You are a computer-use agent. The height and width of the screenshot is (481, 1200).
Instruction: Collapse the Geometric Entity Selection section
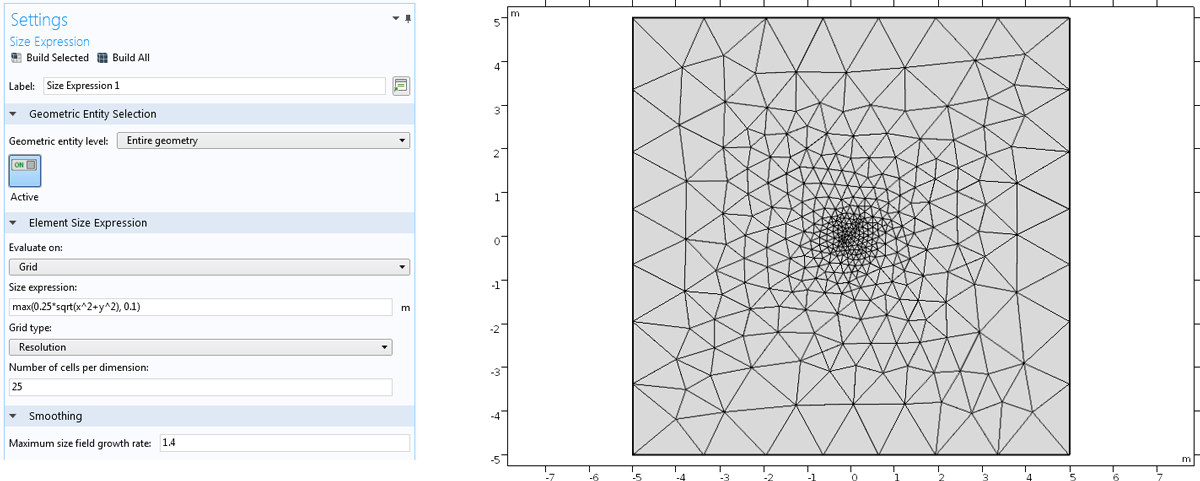point(13,114)
